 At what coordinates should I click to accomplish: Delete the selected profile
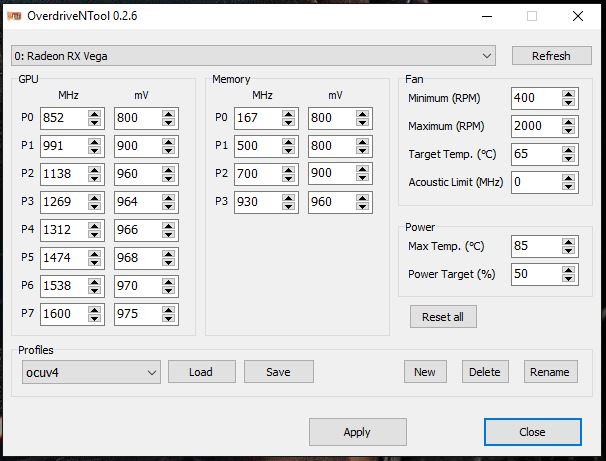(485, 372)
